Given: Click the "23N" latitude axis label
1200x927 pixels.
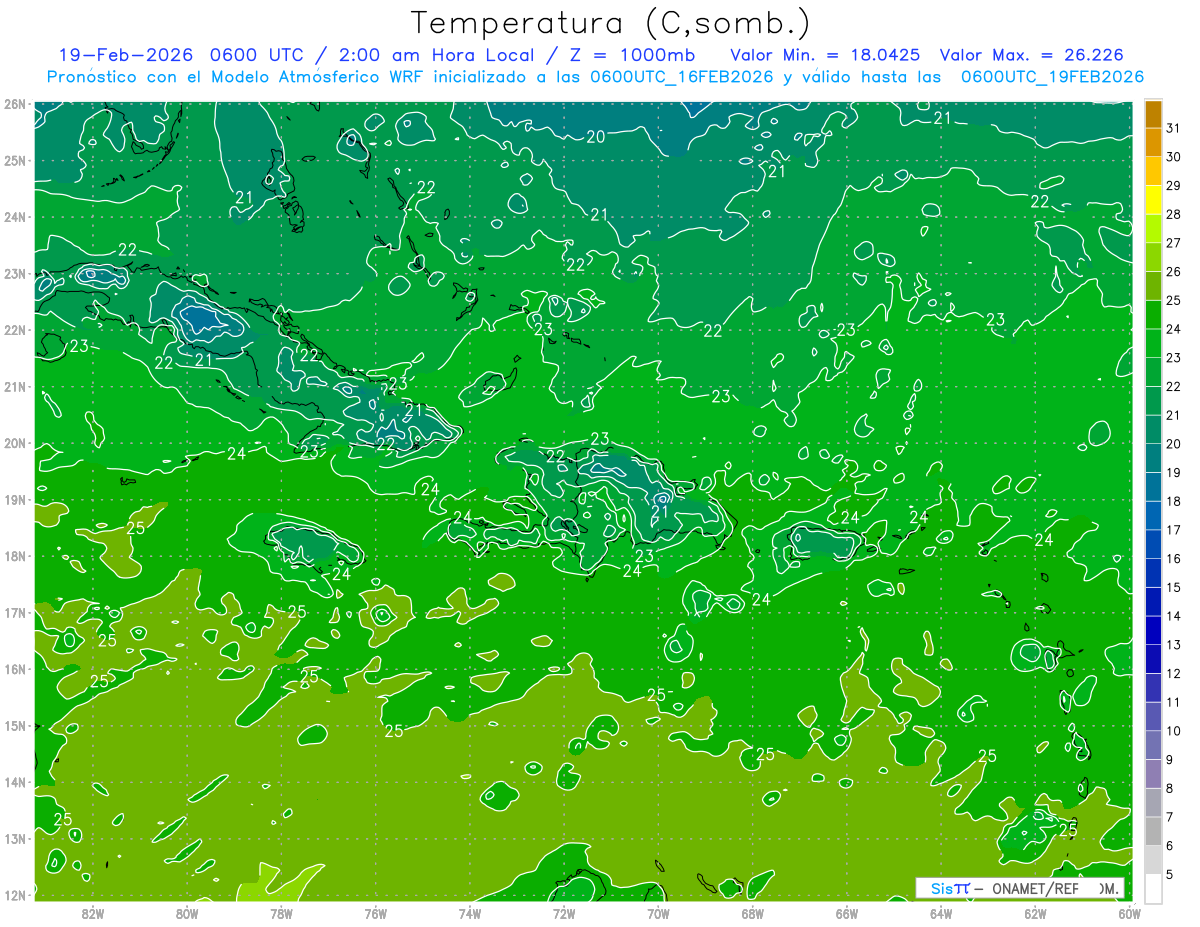Looking at the screenshot, I should 14,273.
